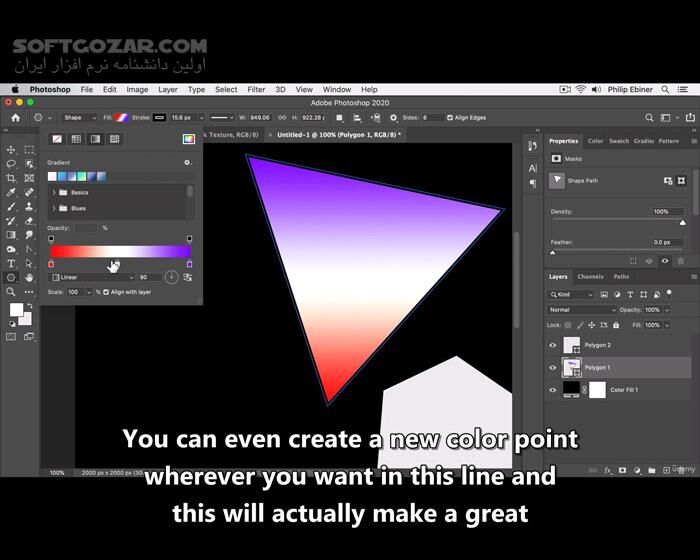
Task: Select the Clone Stamp tool
Action: pyautogui.click(x=29, y=206)
